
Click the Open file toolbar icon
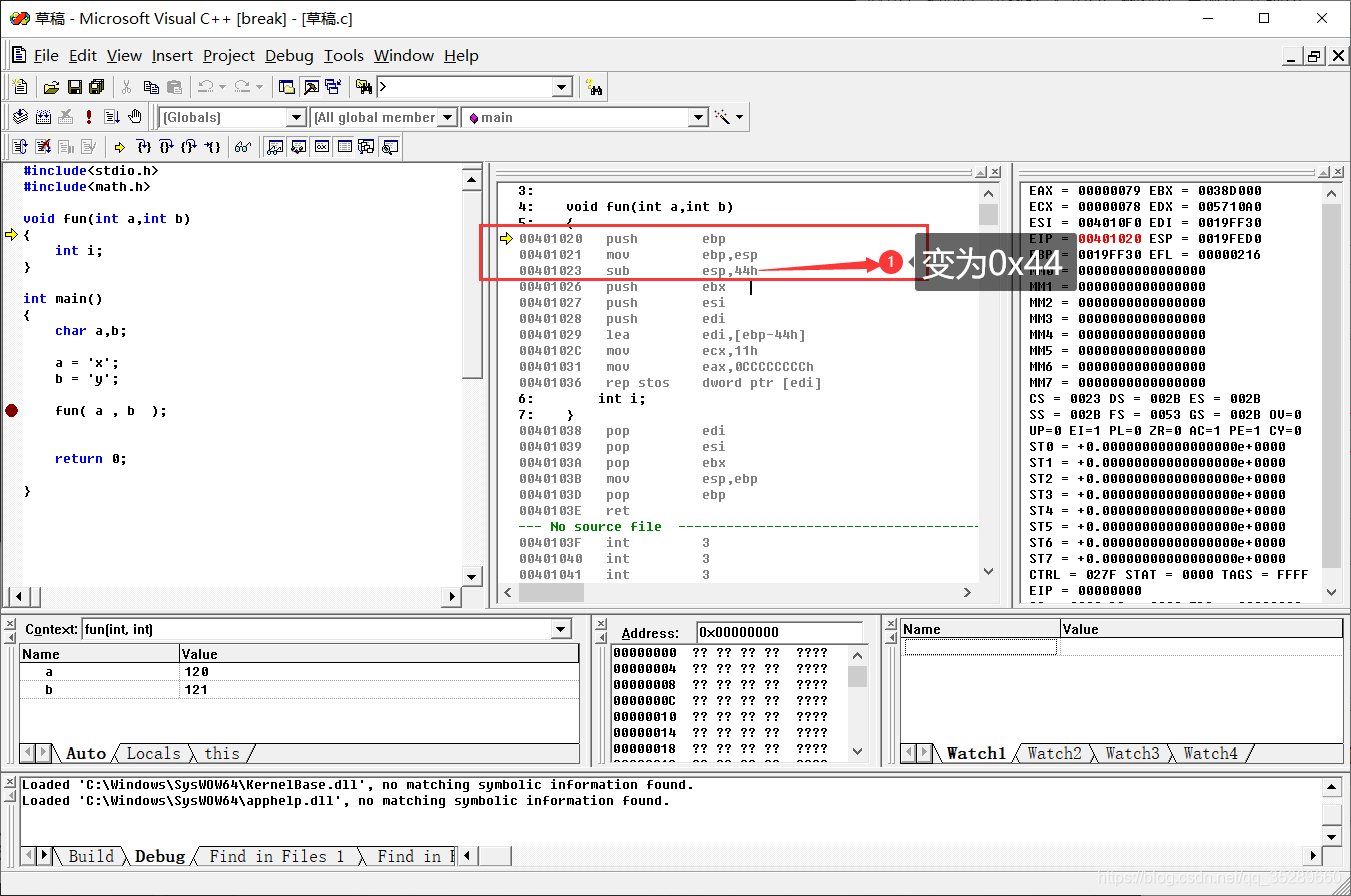pyautogui.click(x=51, y=87)
